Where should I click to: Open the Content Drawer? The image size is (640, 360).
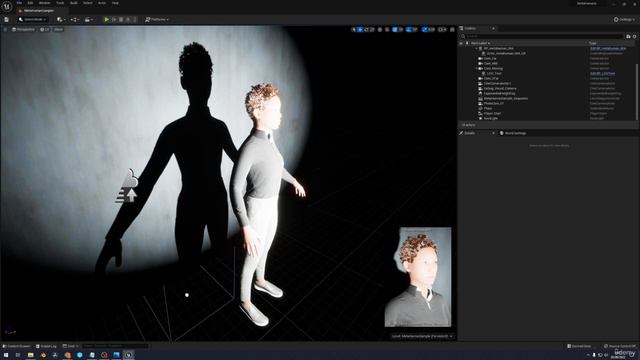tap(16, 346)
